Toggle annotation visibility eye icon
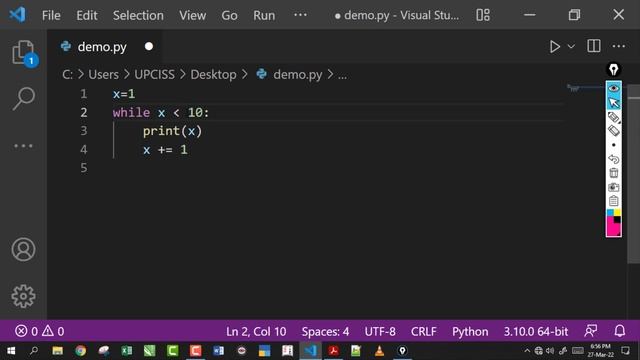The image size is (640, 360). click(x=613, y=88)
